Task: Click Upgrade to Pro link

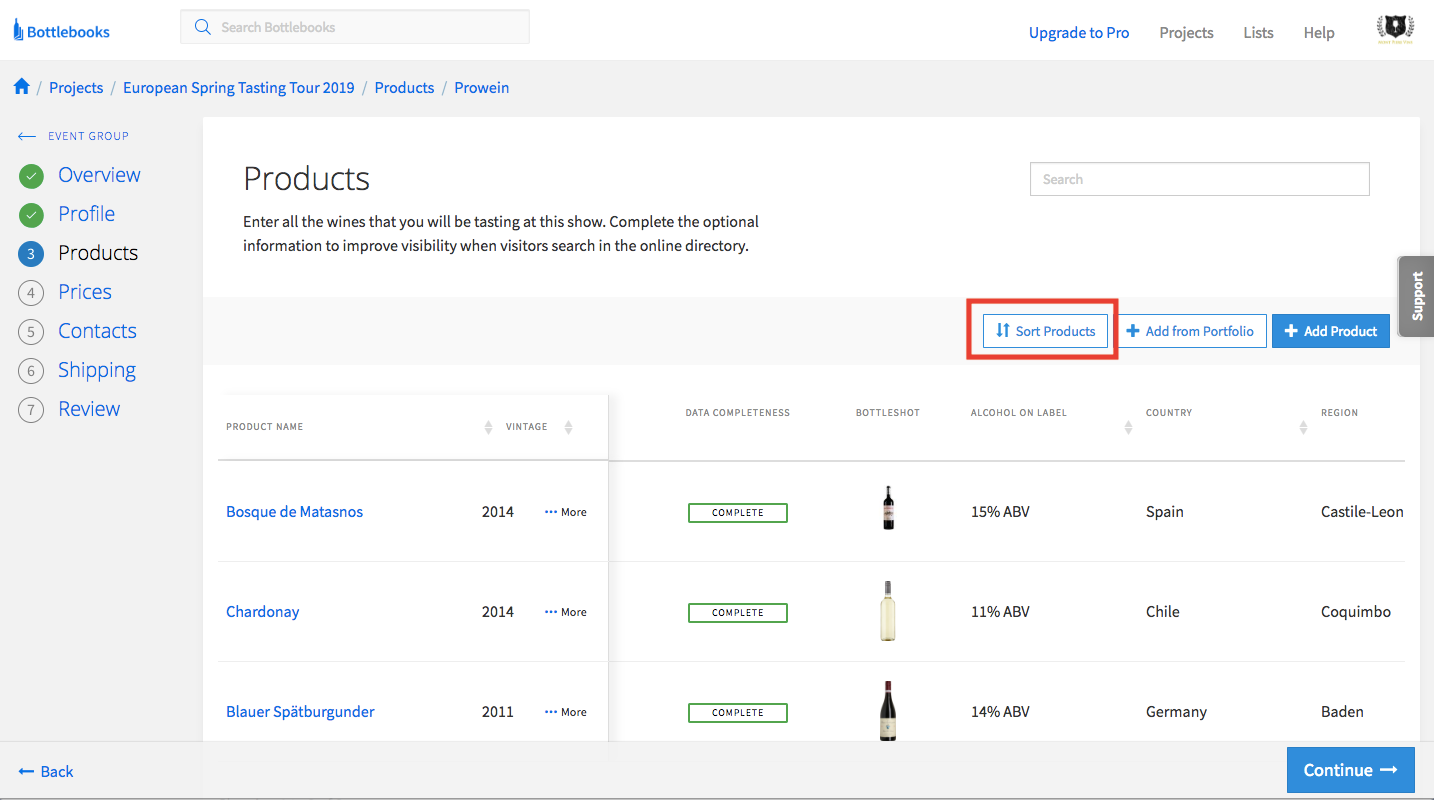Action: coord(1079,33)
